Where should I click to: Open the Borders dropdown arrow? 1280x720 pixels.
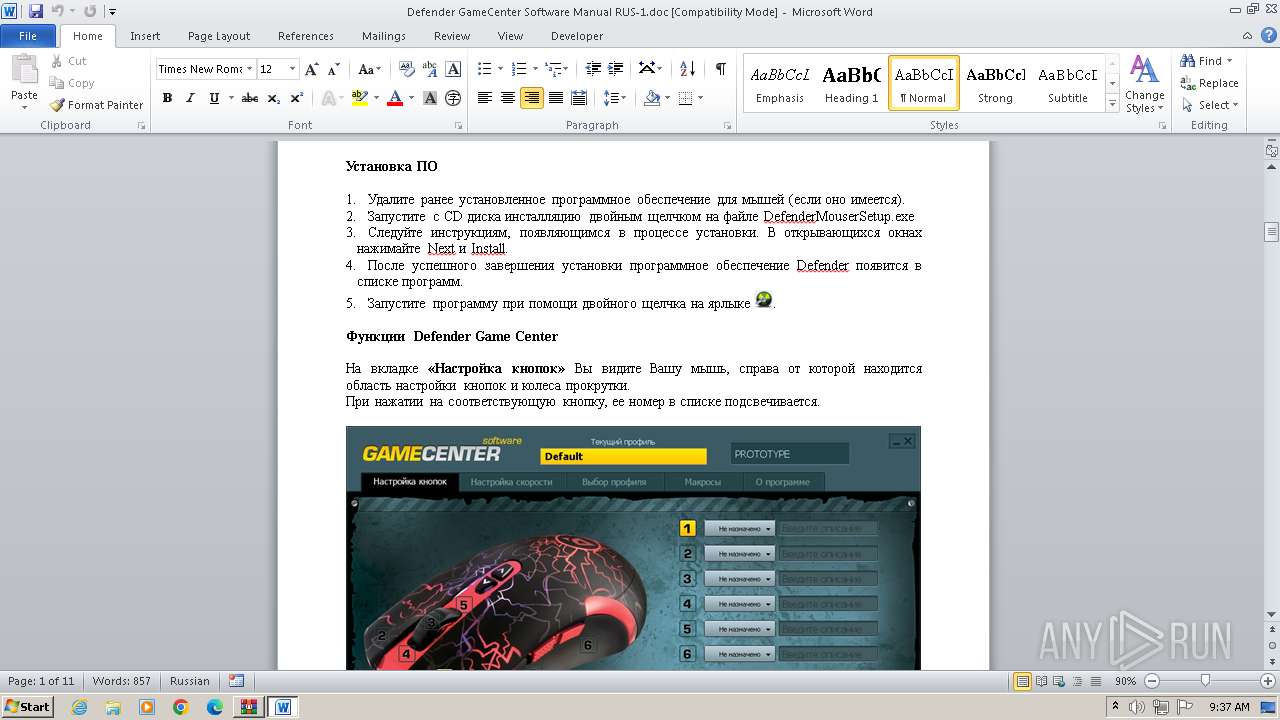click(700, 98)
